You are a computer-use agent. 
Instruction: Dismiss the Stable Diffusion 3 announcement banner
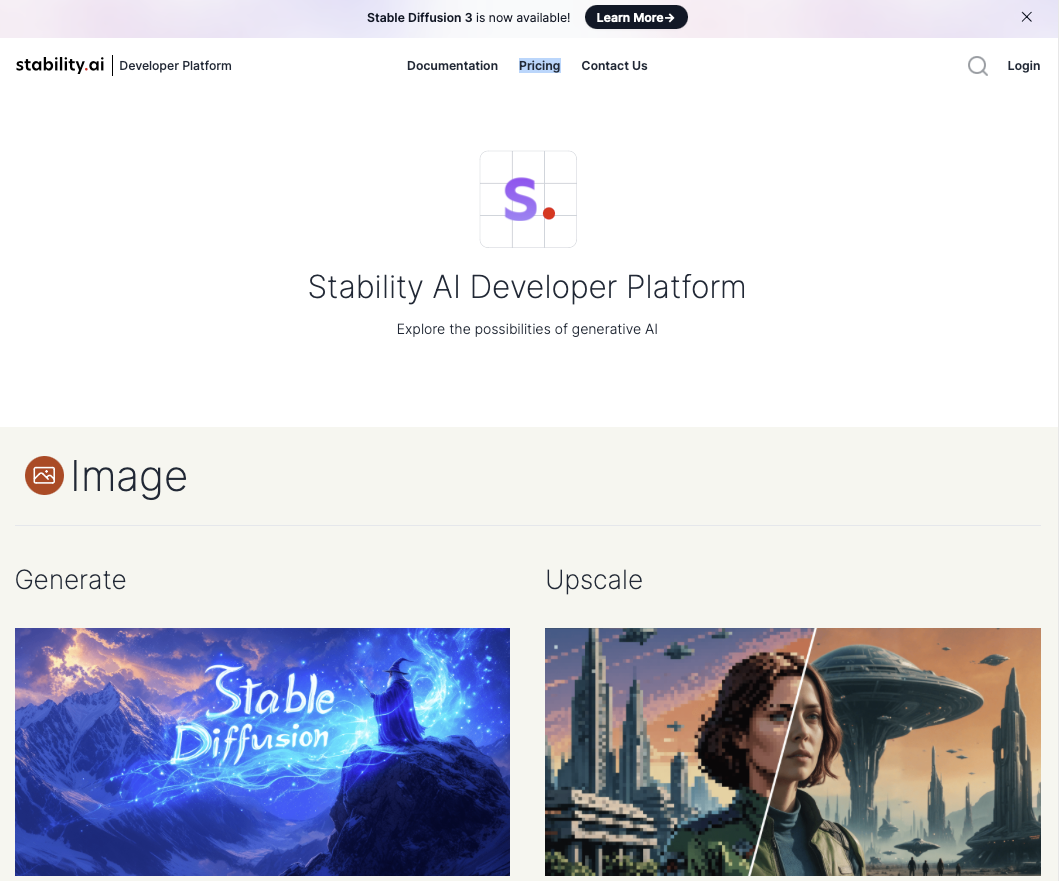tap(1027, 17)
